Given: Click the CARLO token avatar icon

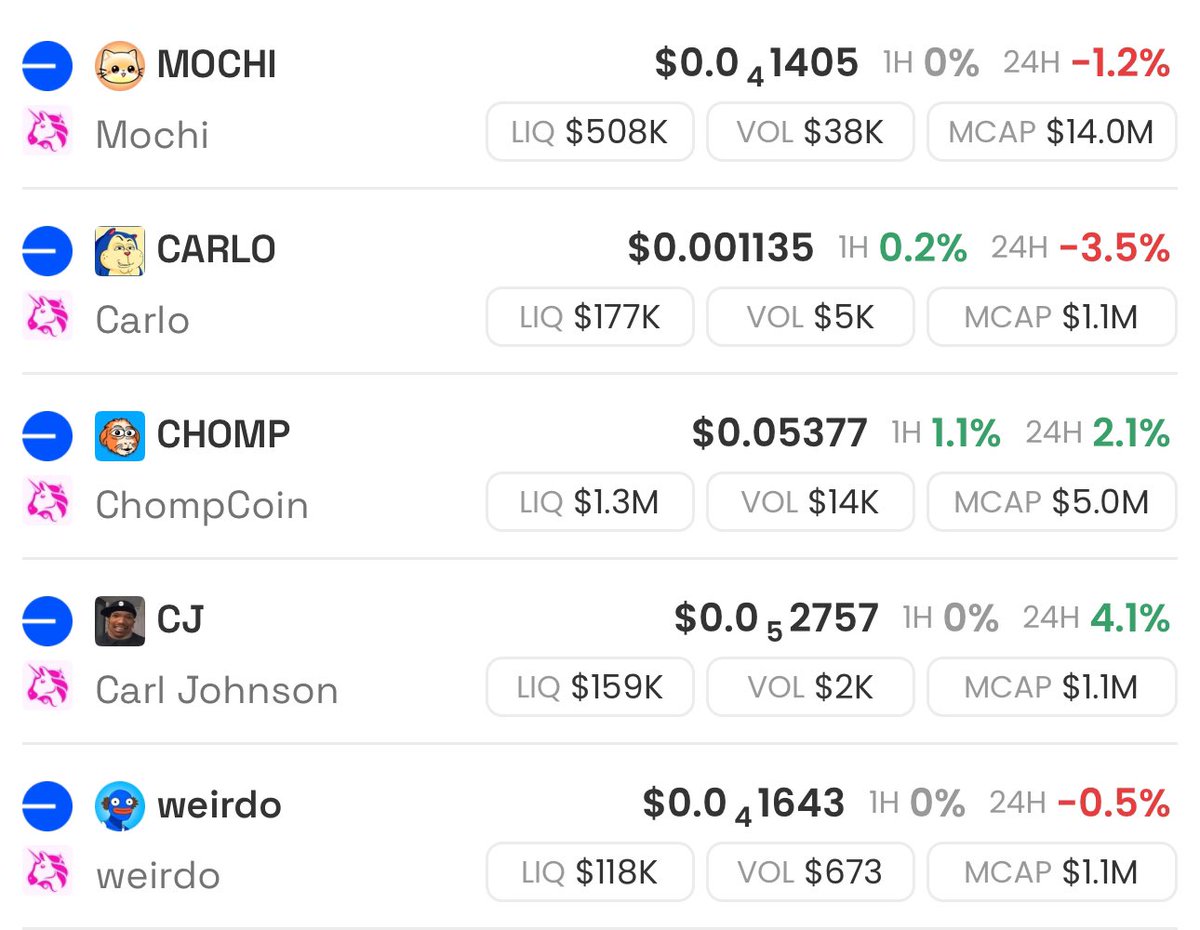Looking at the screenshot, I should pyautogui.click(x=120, y=251).
